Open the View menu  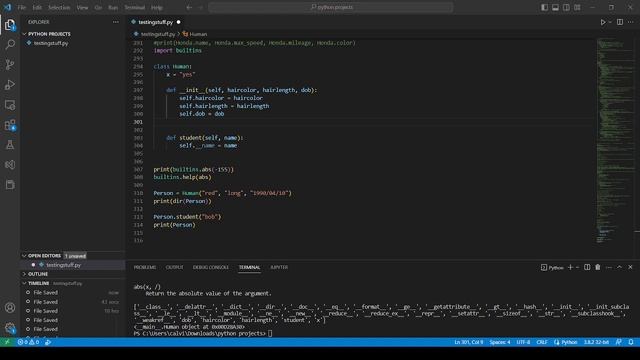point(82,7)
